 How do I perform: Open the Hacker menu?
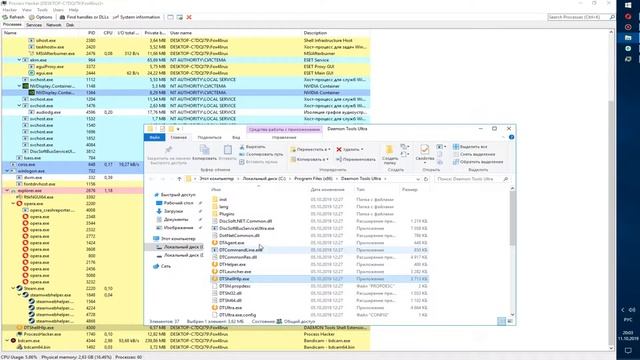(10, 9)
